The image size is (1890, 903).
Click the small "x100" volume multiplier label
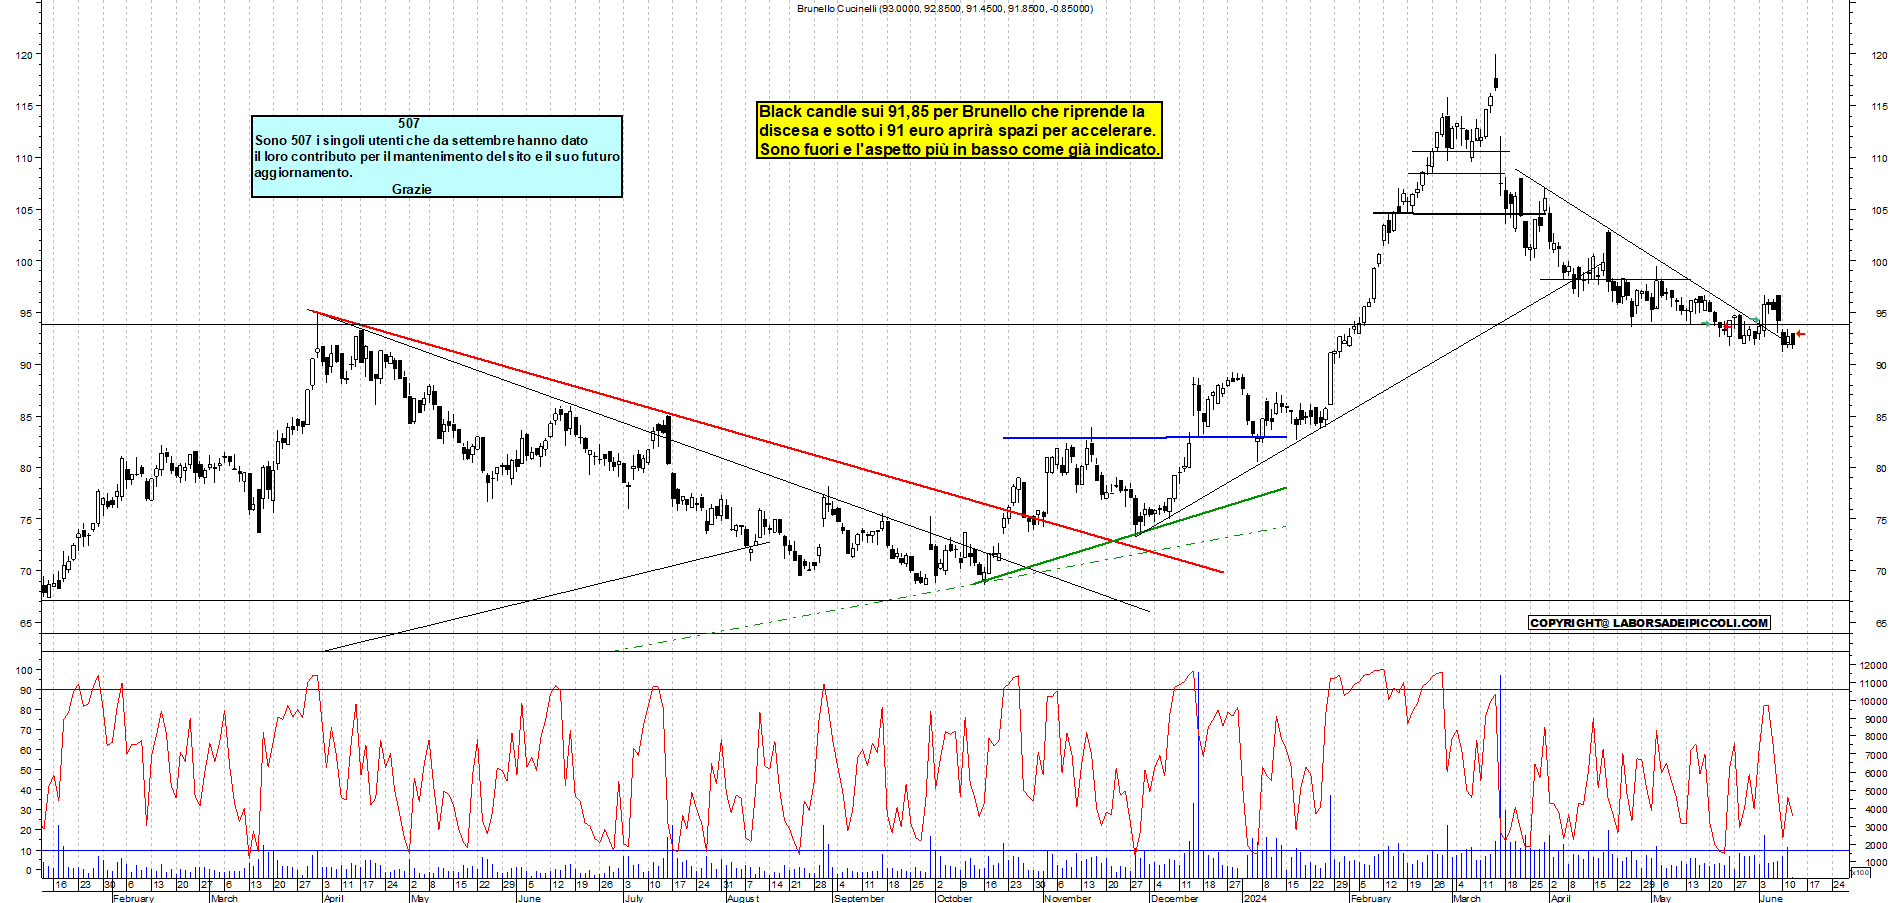[x=1861, y=872]
